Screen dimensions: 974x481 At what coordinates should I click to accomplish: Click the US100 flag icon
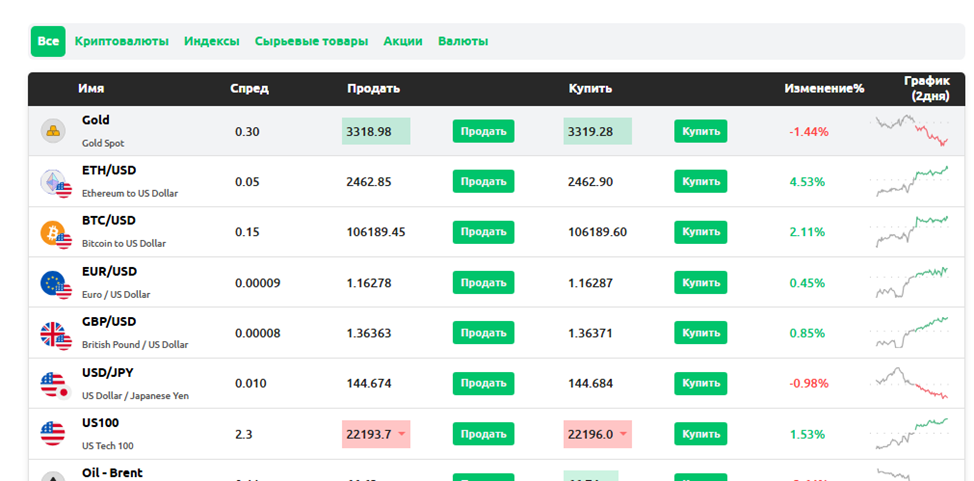pos(53,433)
